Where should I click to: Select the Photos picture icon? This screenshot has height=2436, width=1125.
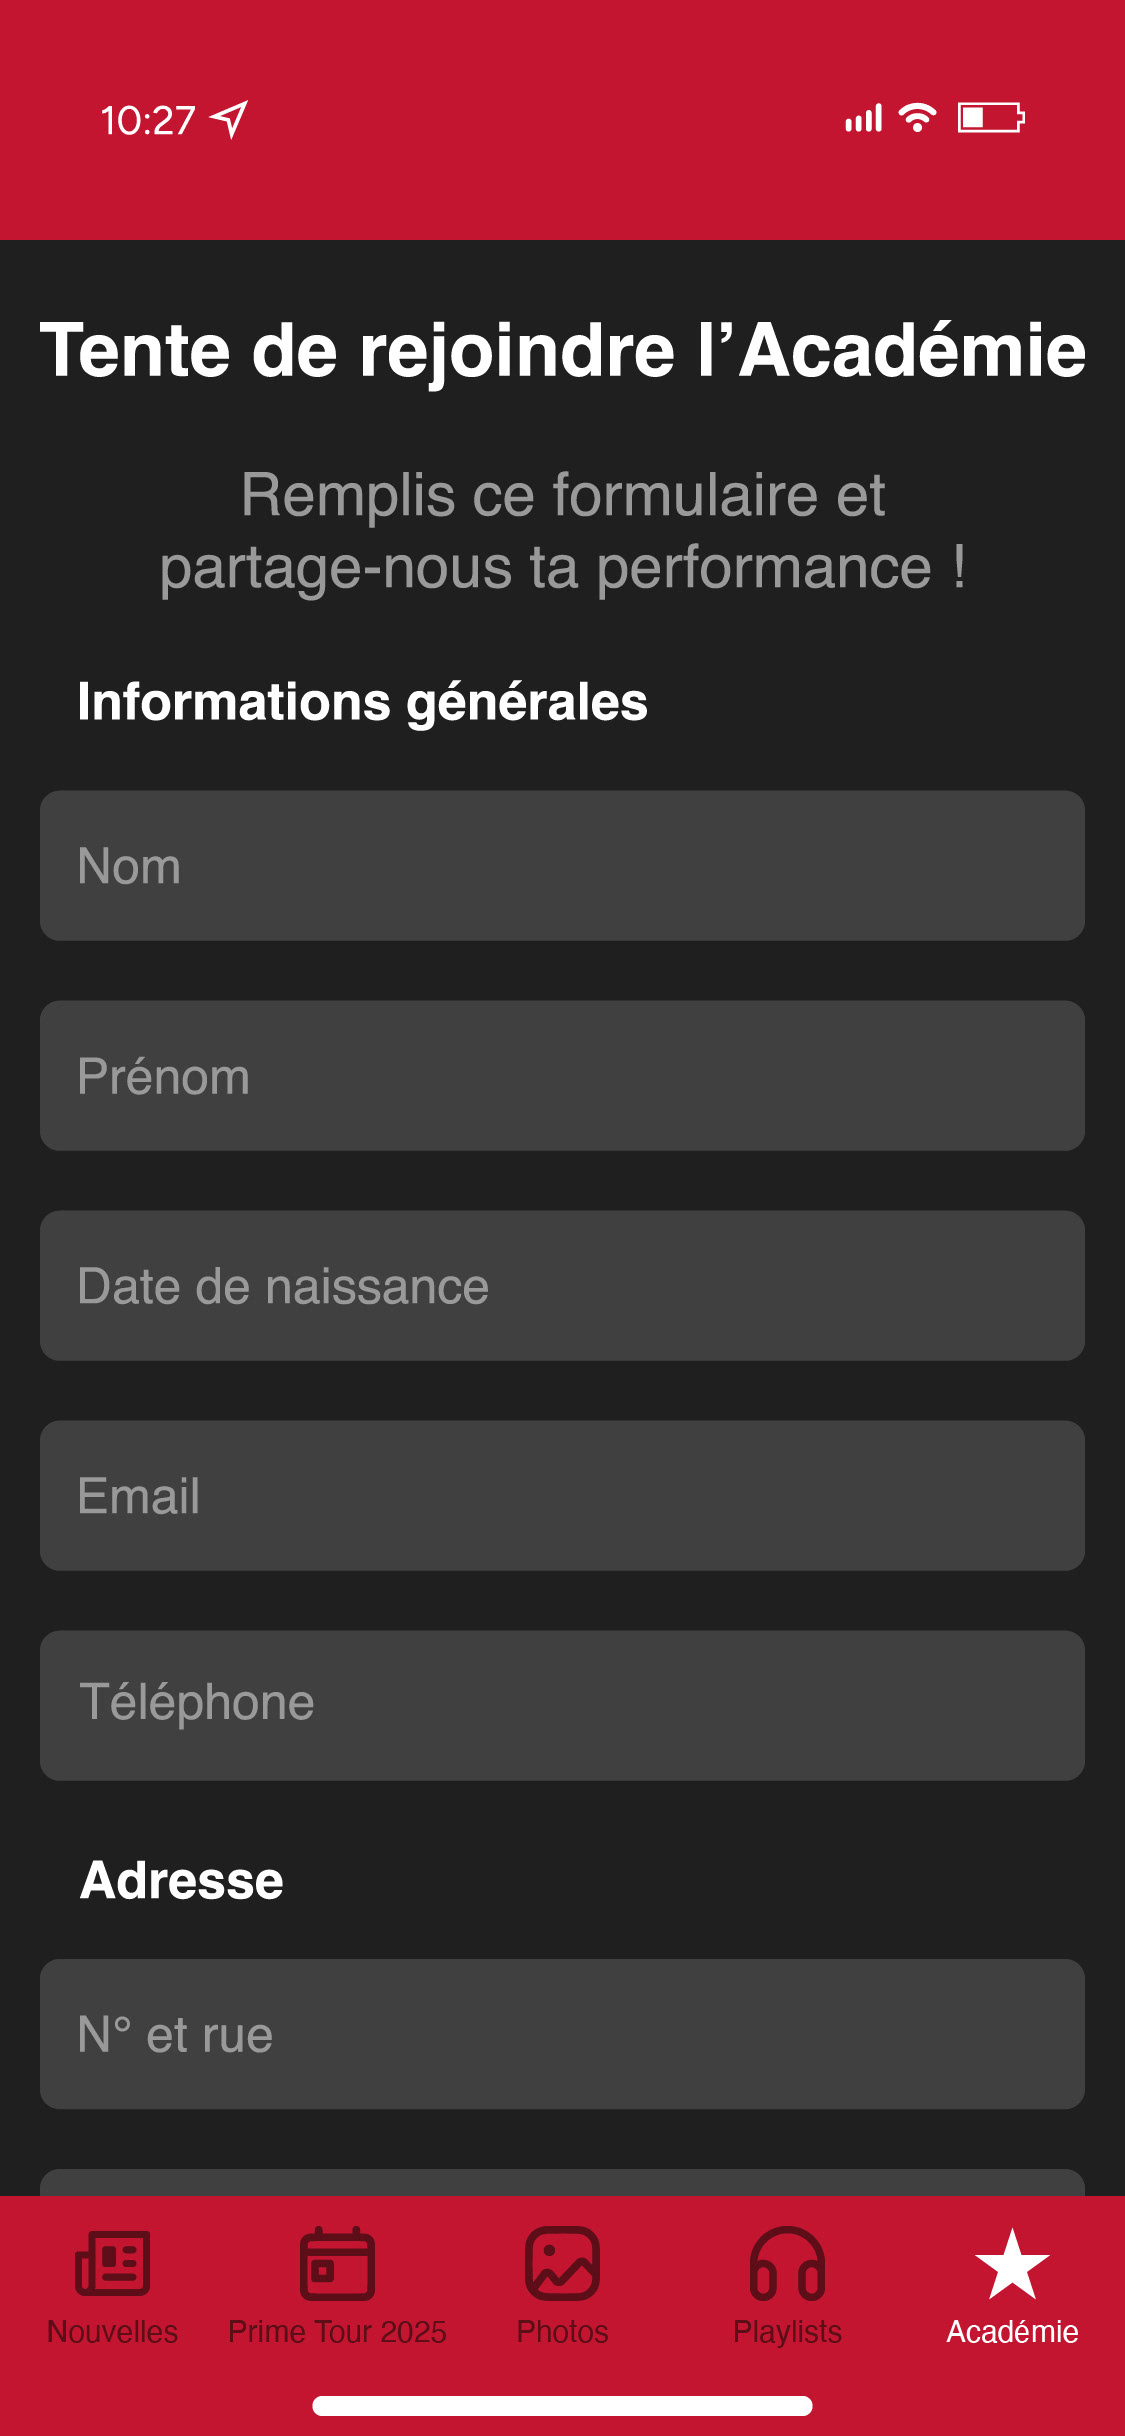click(x=562, y=2264)
